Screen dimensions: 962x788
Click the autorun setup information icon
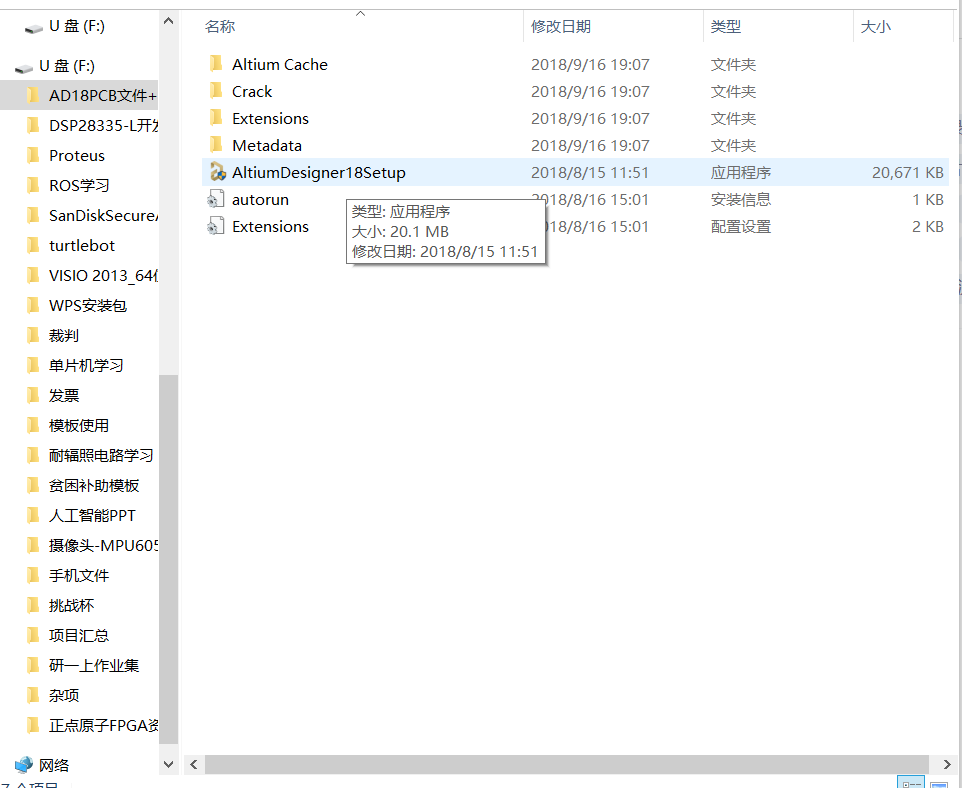click(215, 199)
